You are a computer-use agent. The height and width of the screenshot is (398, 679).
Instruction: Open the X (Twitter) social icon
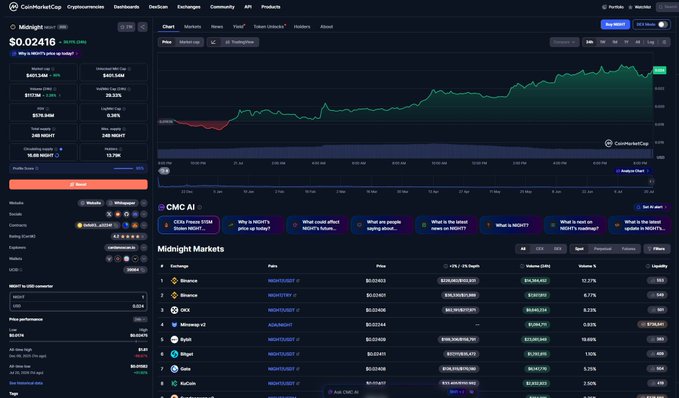[x=109, y=214]
